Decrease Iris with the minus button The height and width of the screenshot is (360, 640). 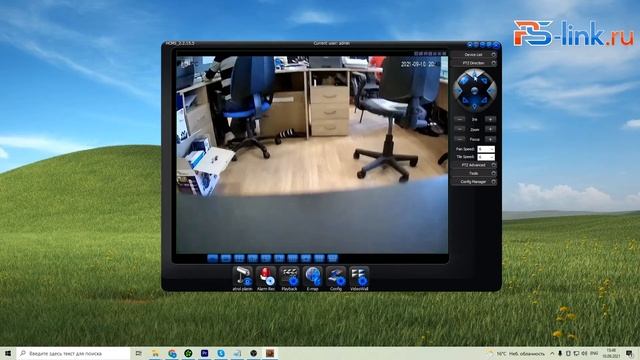(x=460, y=119)
